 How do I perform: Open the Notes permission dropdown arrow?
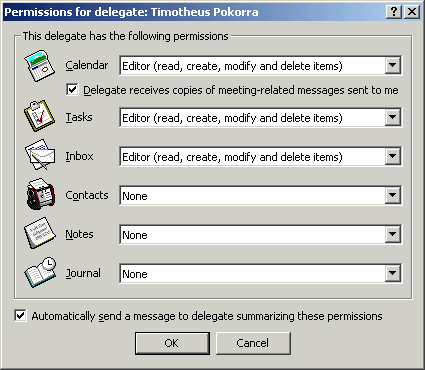(393, 234)
